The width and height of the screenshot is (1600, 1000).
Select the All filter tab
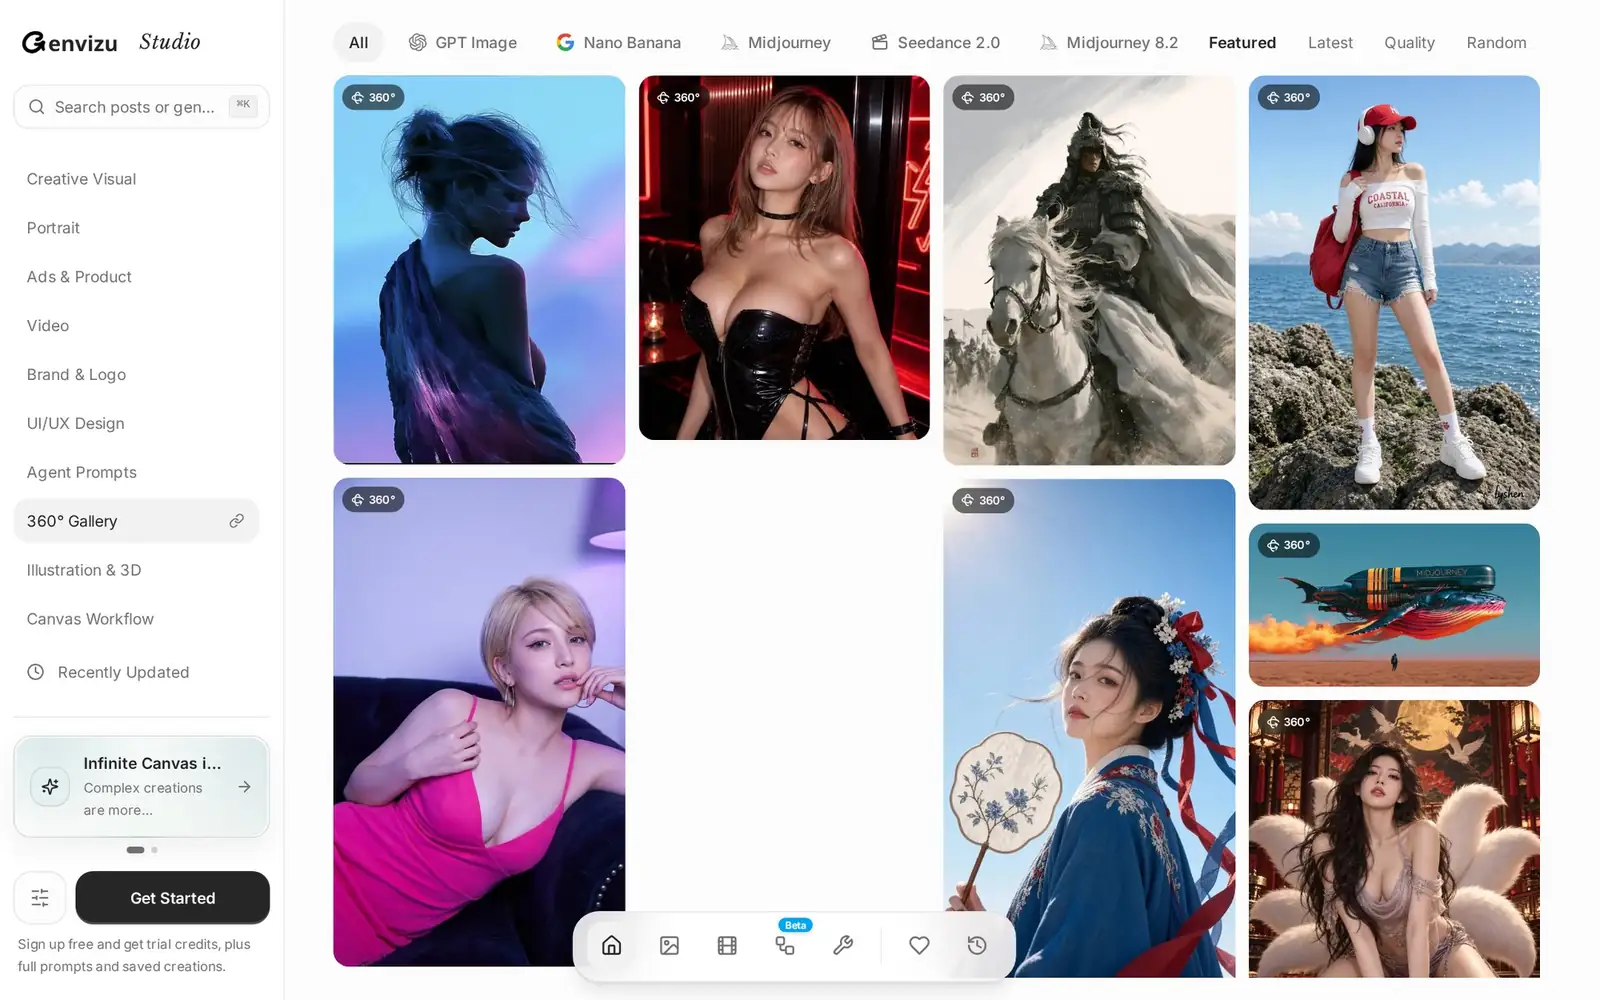[358, 43]
